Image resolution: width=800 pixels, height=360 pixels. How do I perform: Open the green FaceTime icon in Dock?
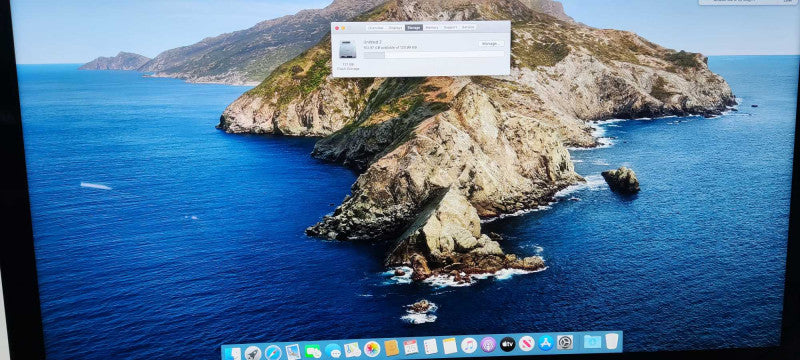tap(313, 351)
